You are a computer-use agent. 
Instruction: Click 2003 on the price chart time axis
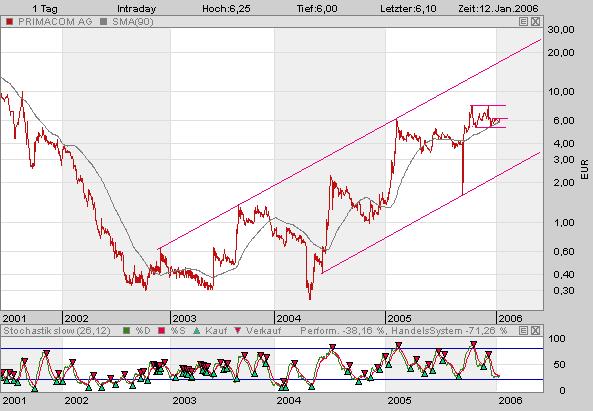(184, 318)
